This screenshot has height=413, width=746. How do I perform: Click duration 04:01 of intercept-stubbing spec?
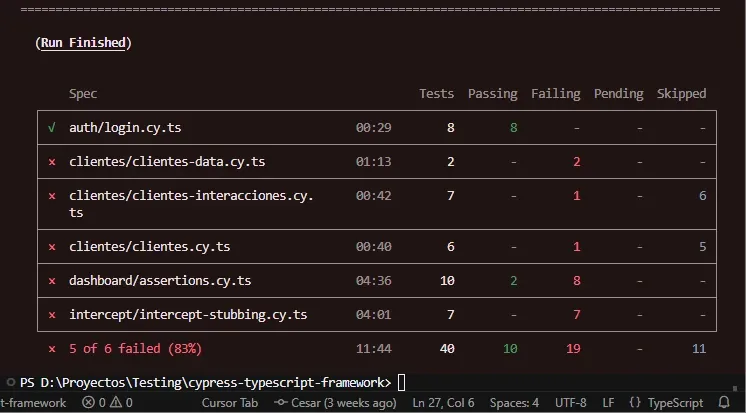373,315
